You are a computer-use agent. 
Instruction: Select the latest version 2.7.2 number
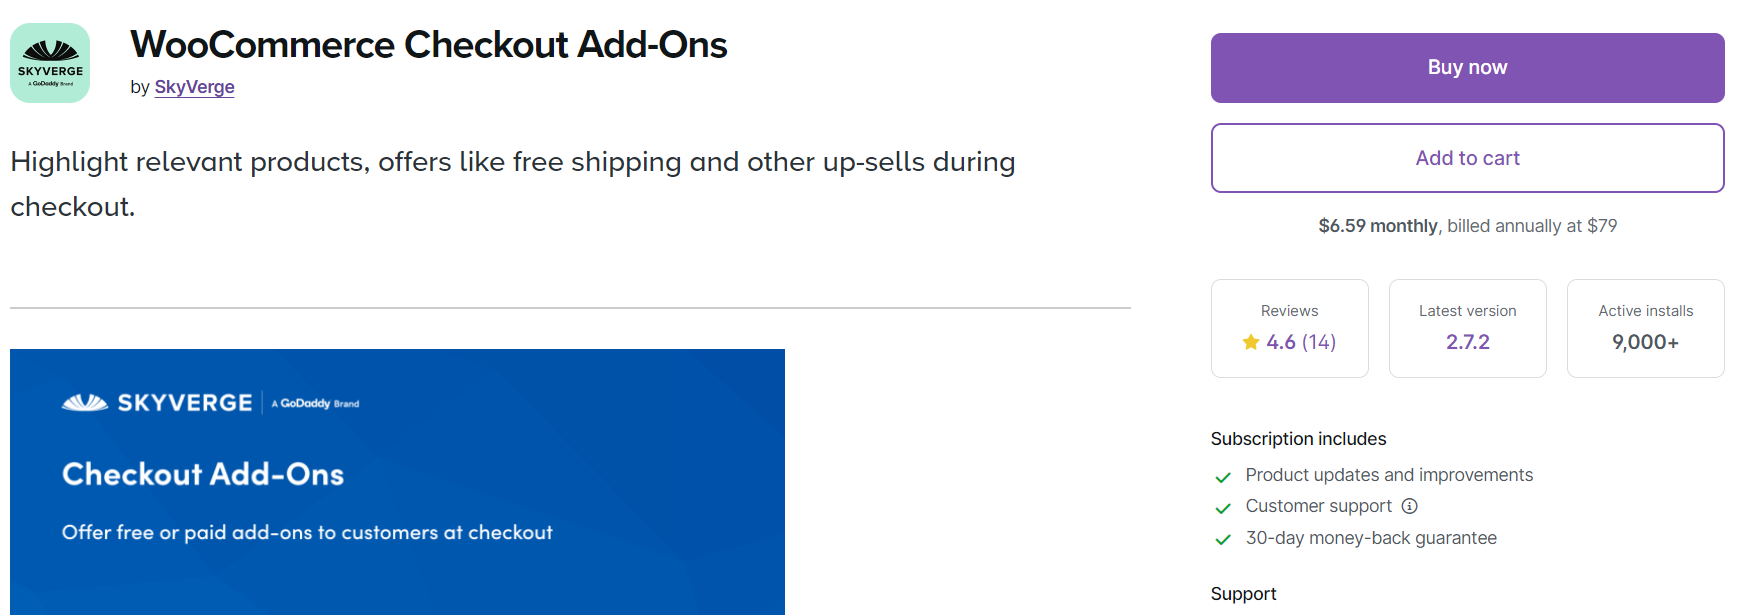click(x=1467, y=342)
